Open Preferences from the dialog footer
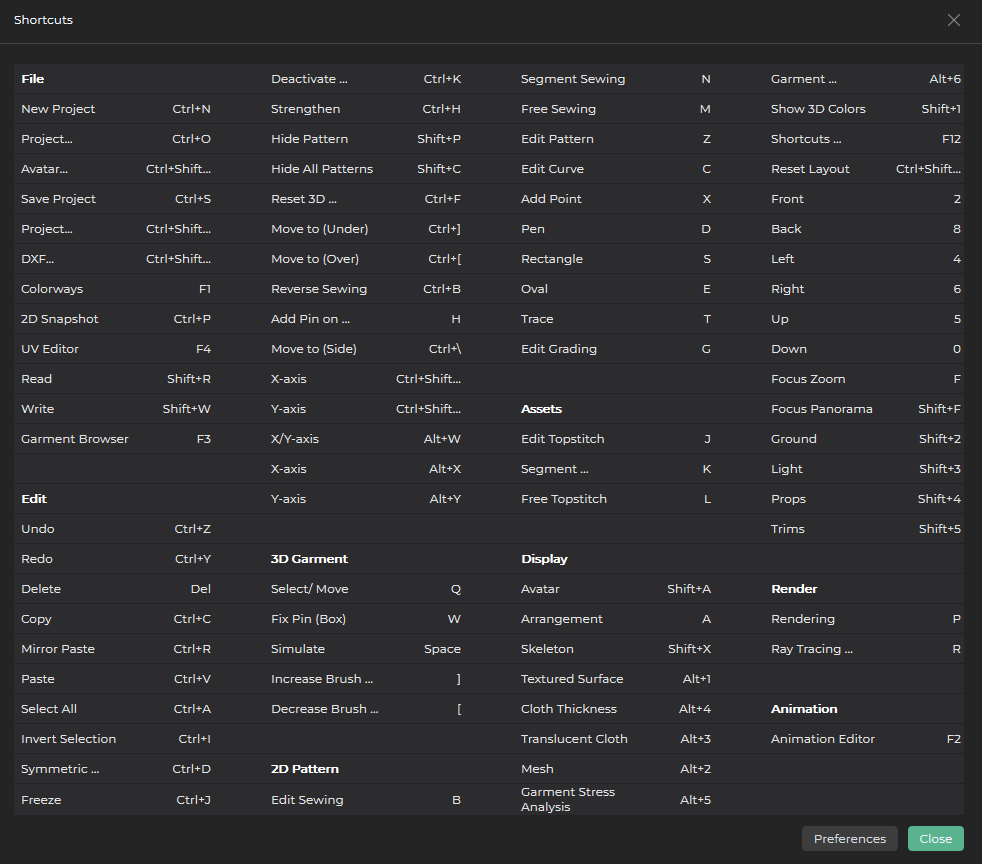The image size is (982, 864). [x=850, y=838]
